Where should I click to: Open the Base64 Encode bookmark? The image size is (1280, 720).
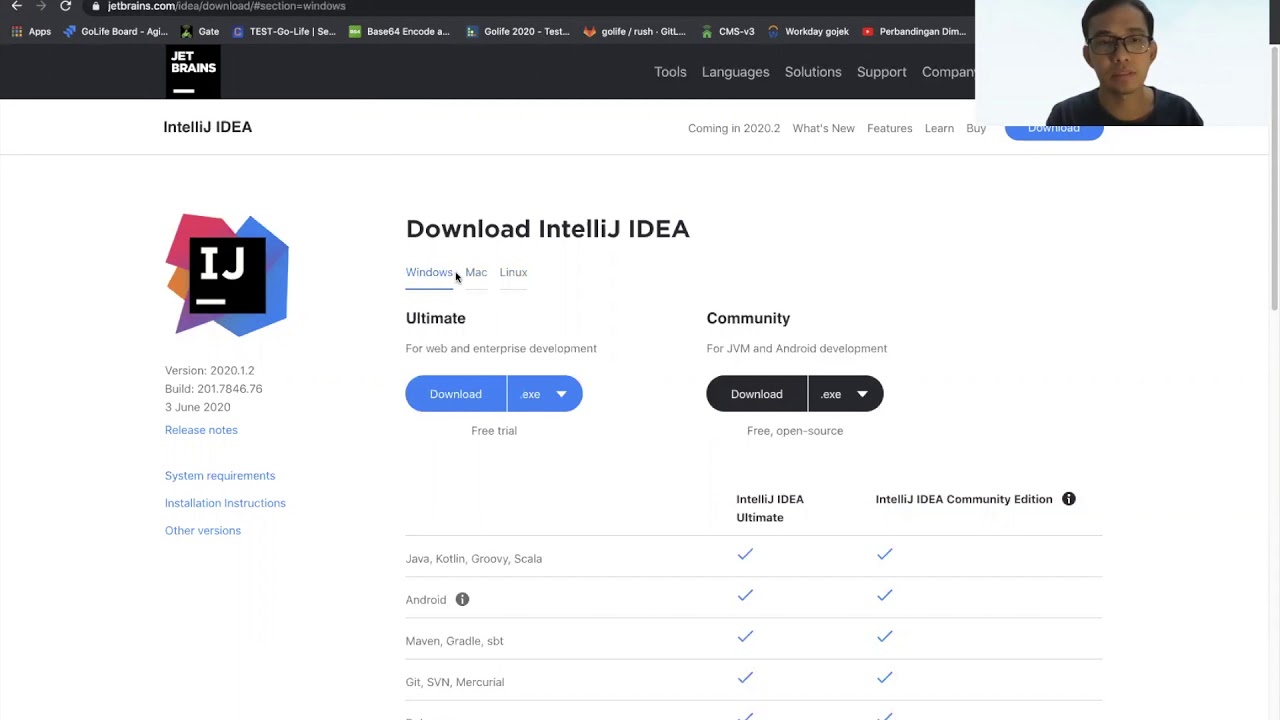[x=399, y=31]
